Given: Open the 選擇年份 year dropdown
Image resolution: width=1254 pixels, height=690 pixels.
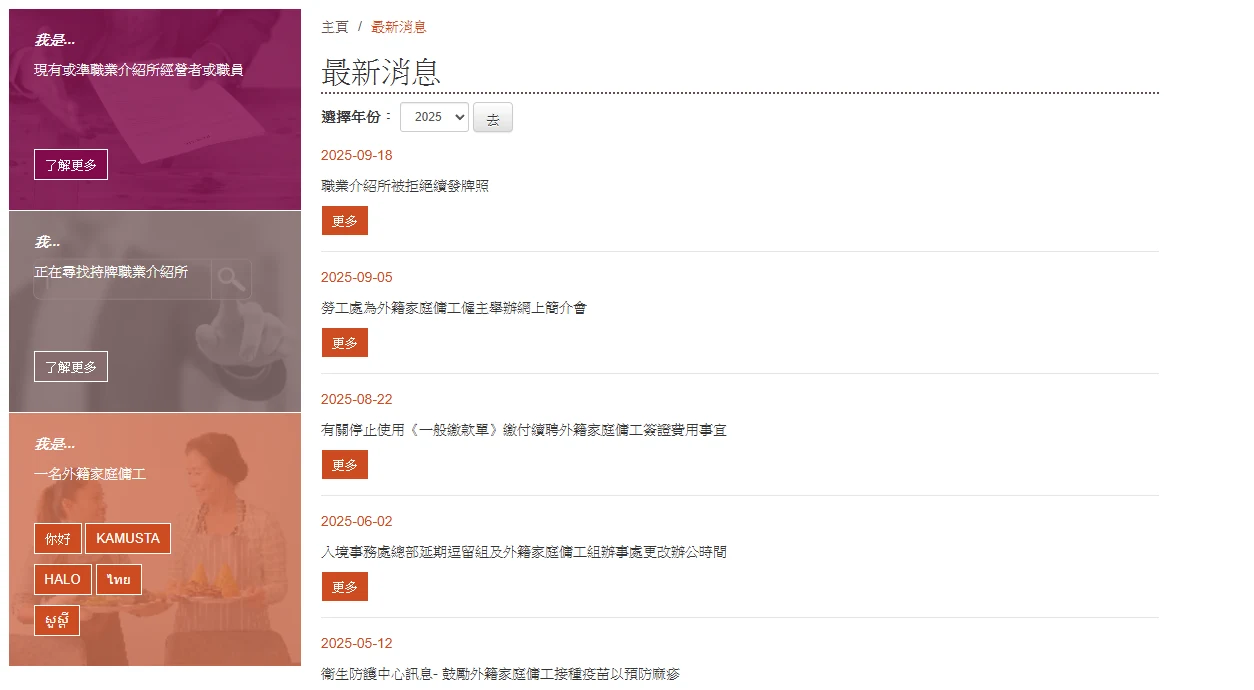Looking at the screenshot, I should [434, 117].
